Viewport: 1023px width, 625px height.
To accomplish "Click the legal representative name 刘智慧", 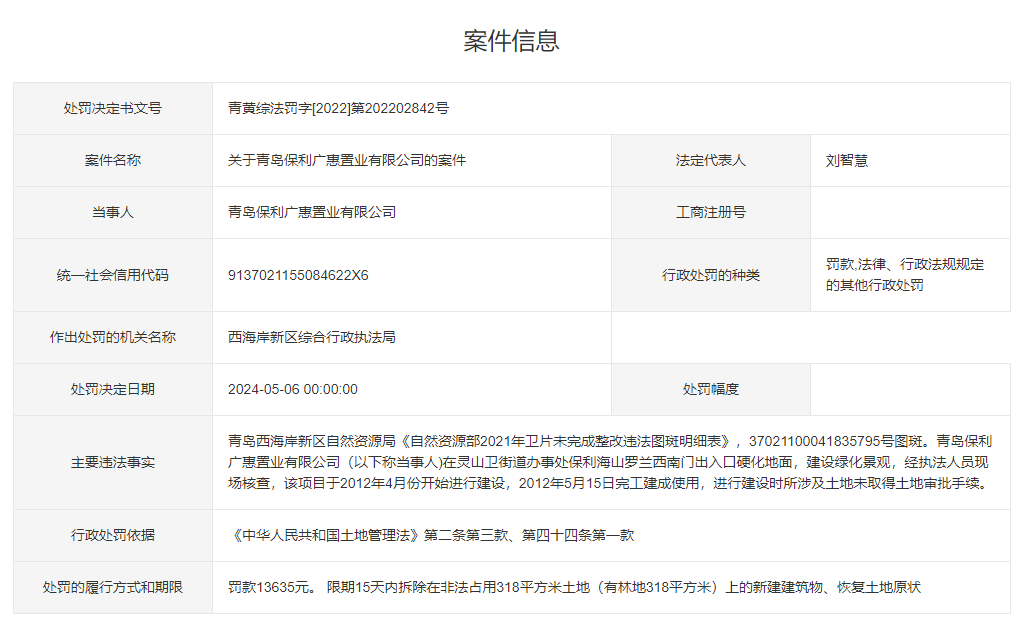I will (846, 160).
